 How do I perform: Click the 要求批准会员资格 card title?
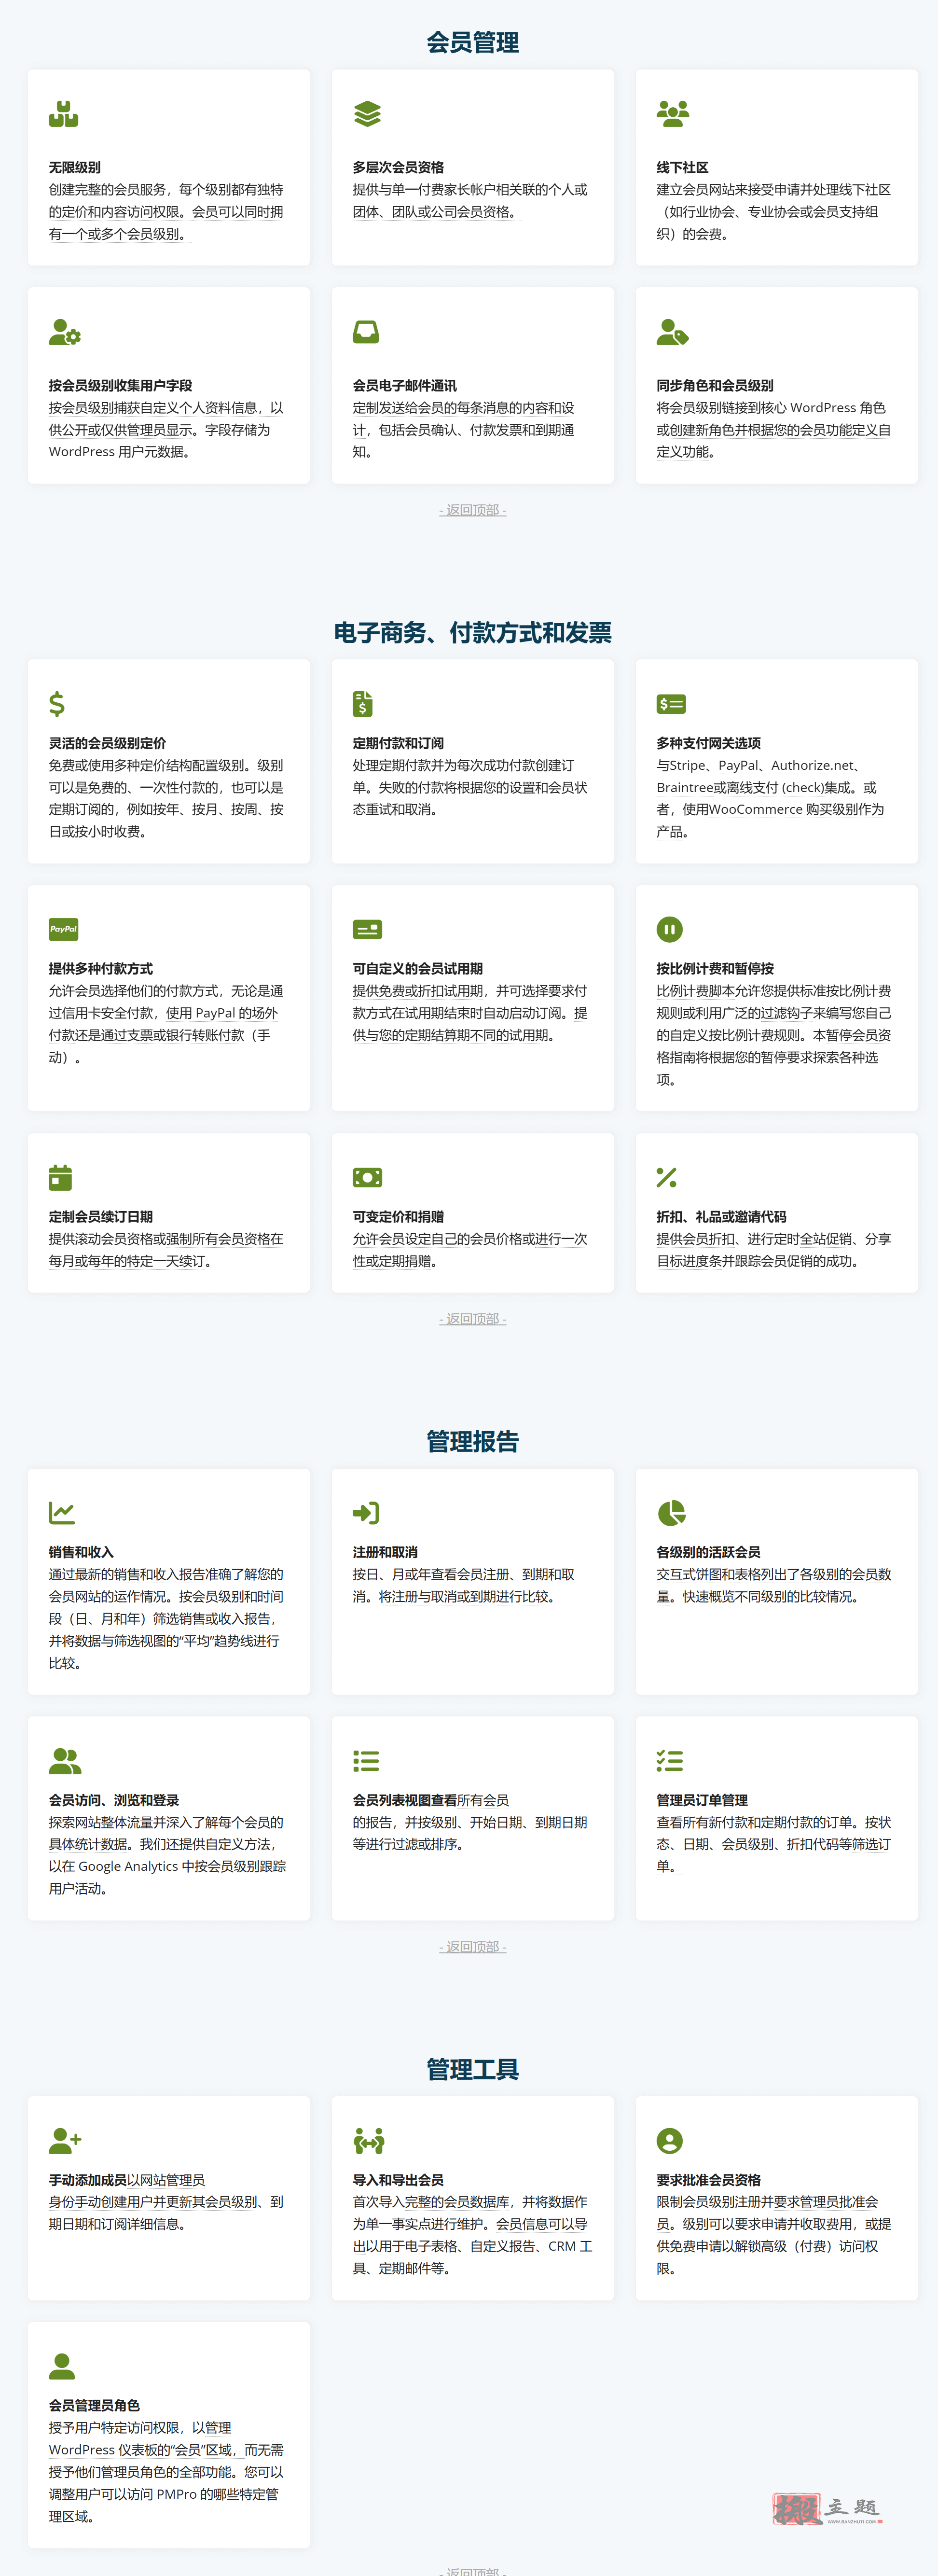click(708, 2180)
